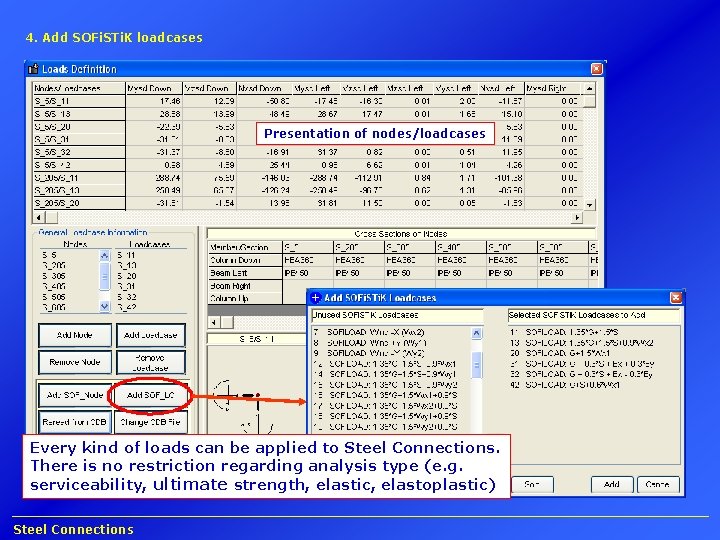Click the Member/Section header cell
The image size is (720, 540).
244,248
